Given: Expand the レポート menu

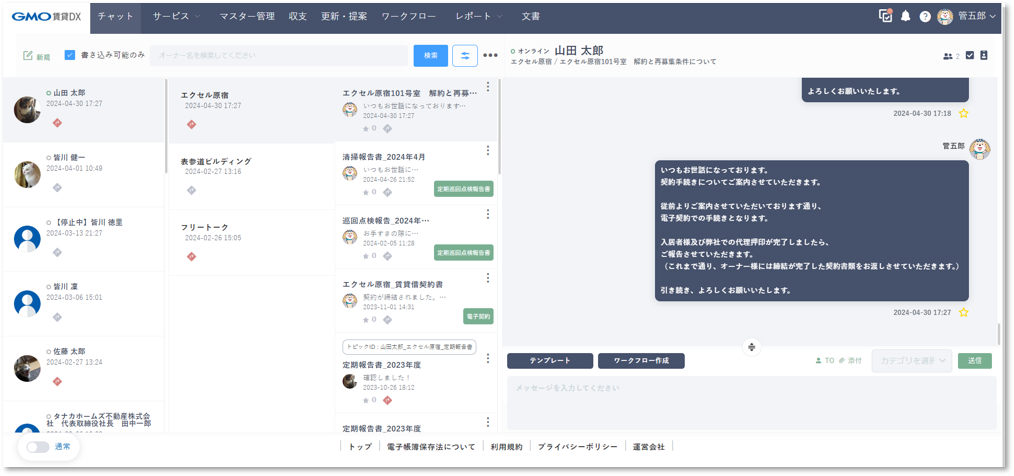Looking at the screenshot, I should coord(479,16).
